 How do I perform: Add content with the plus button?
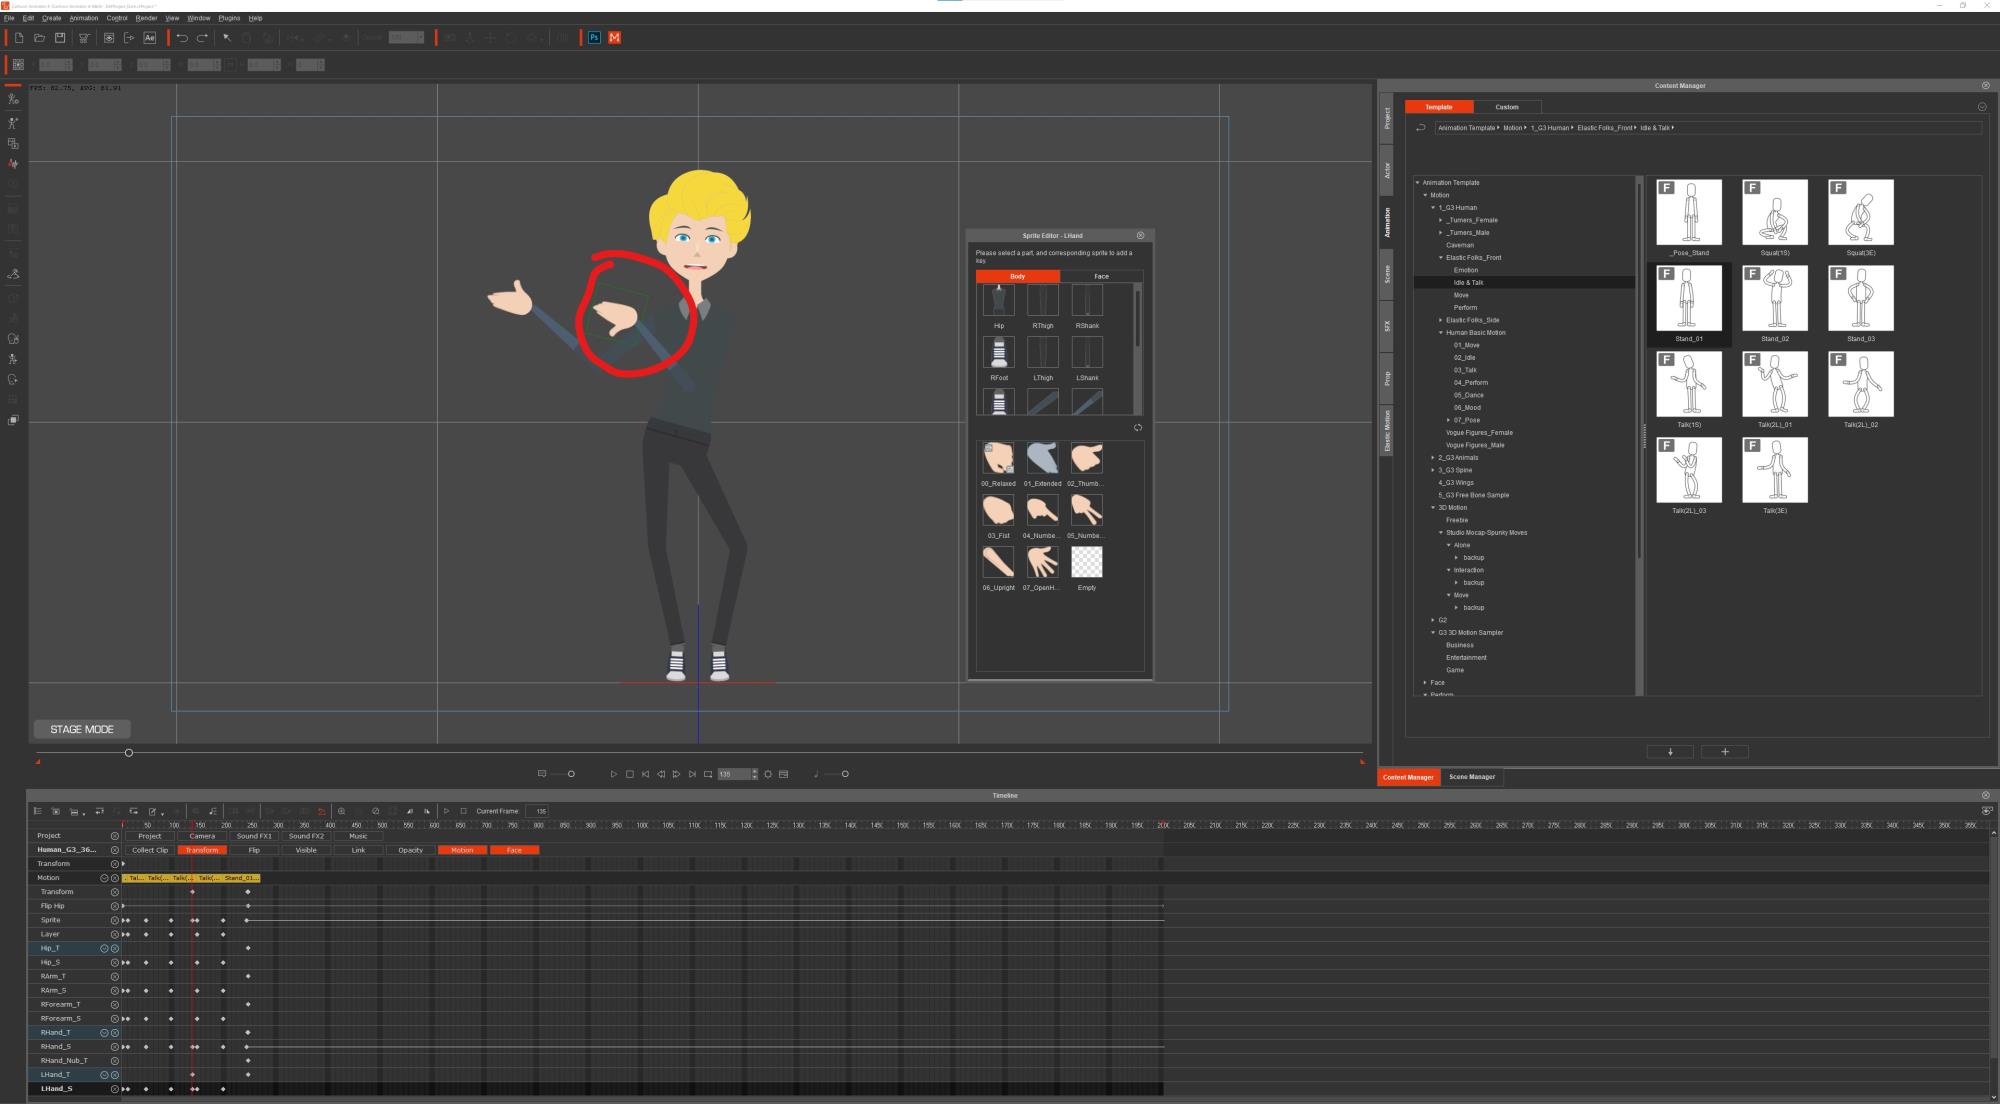click(1724, 752)
